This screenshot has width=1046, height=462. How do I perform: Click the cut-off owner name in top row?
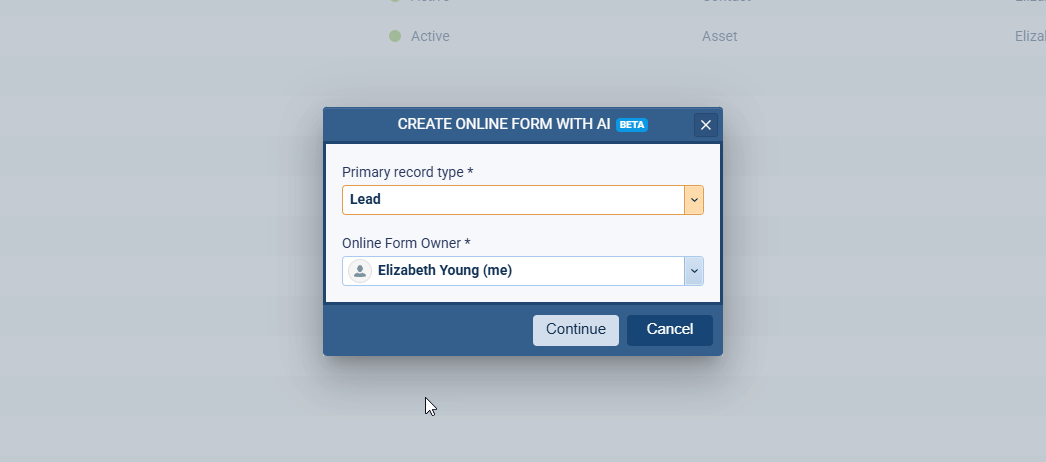[1030, 2]
